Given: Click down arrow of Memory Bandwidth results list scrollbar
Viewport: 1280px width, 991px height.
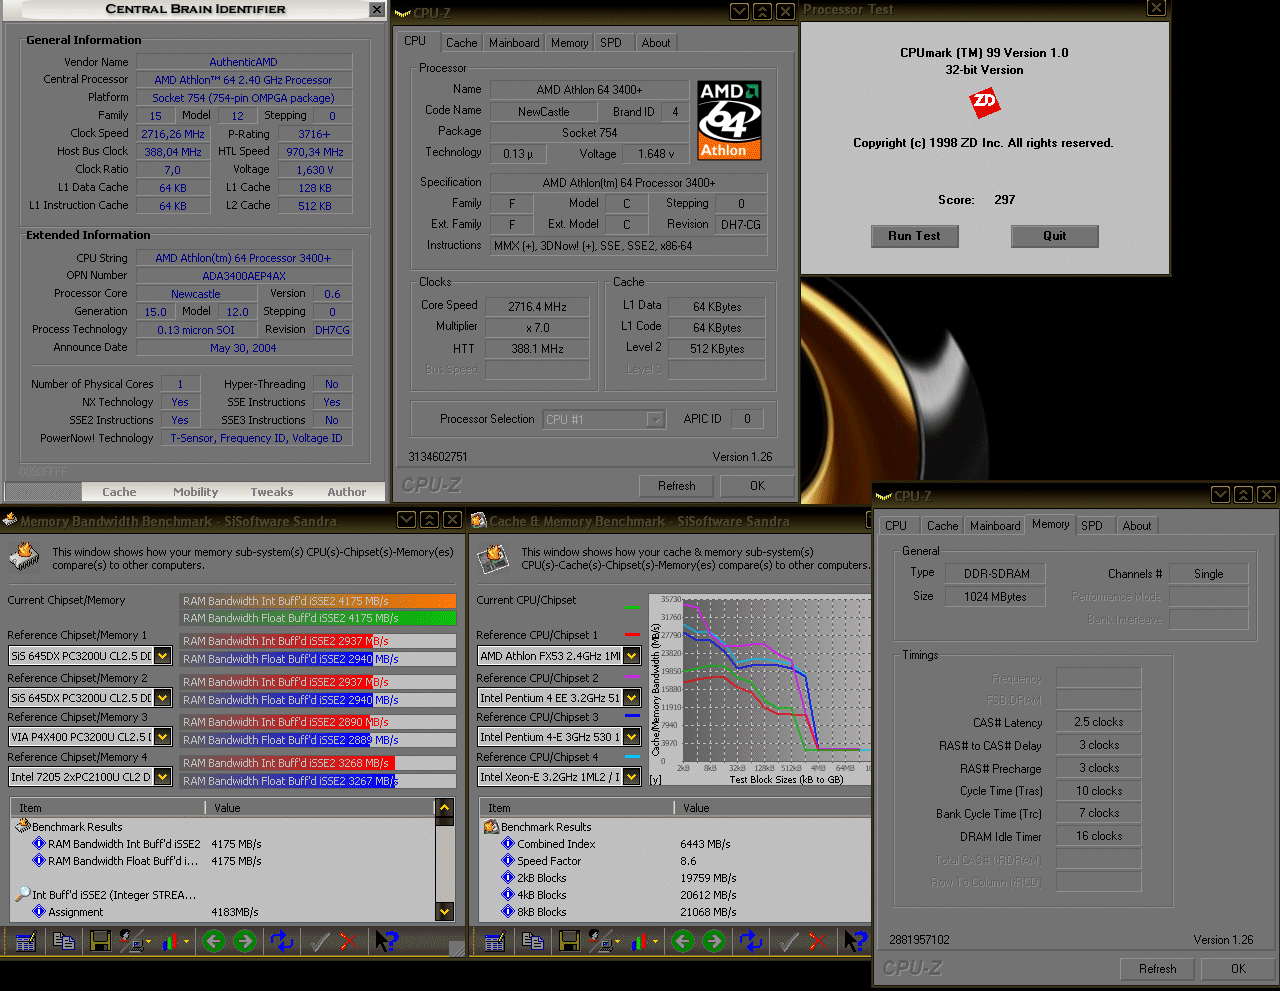Looking at the screenshot, I should point(445,911).
